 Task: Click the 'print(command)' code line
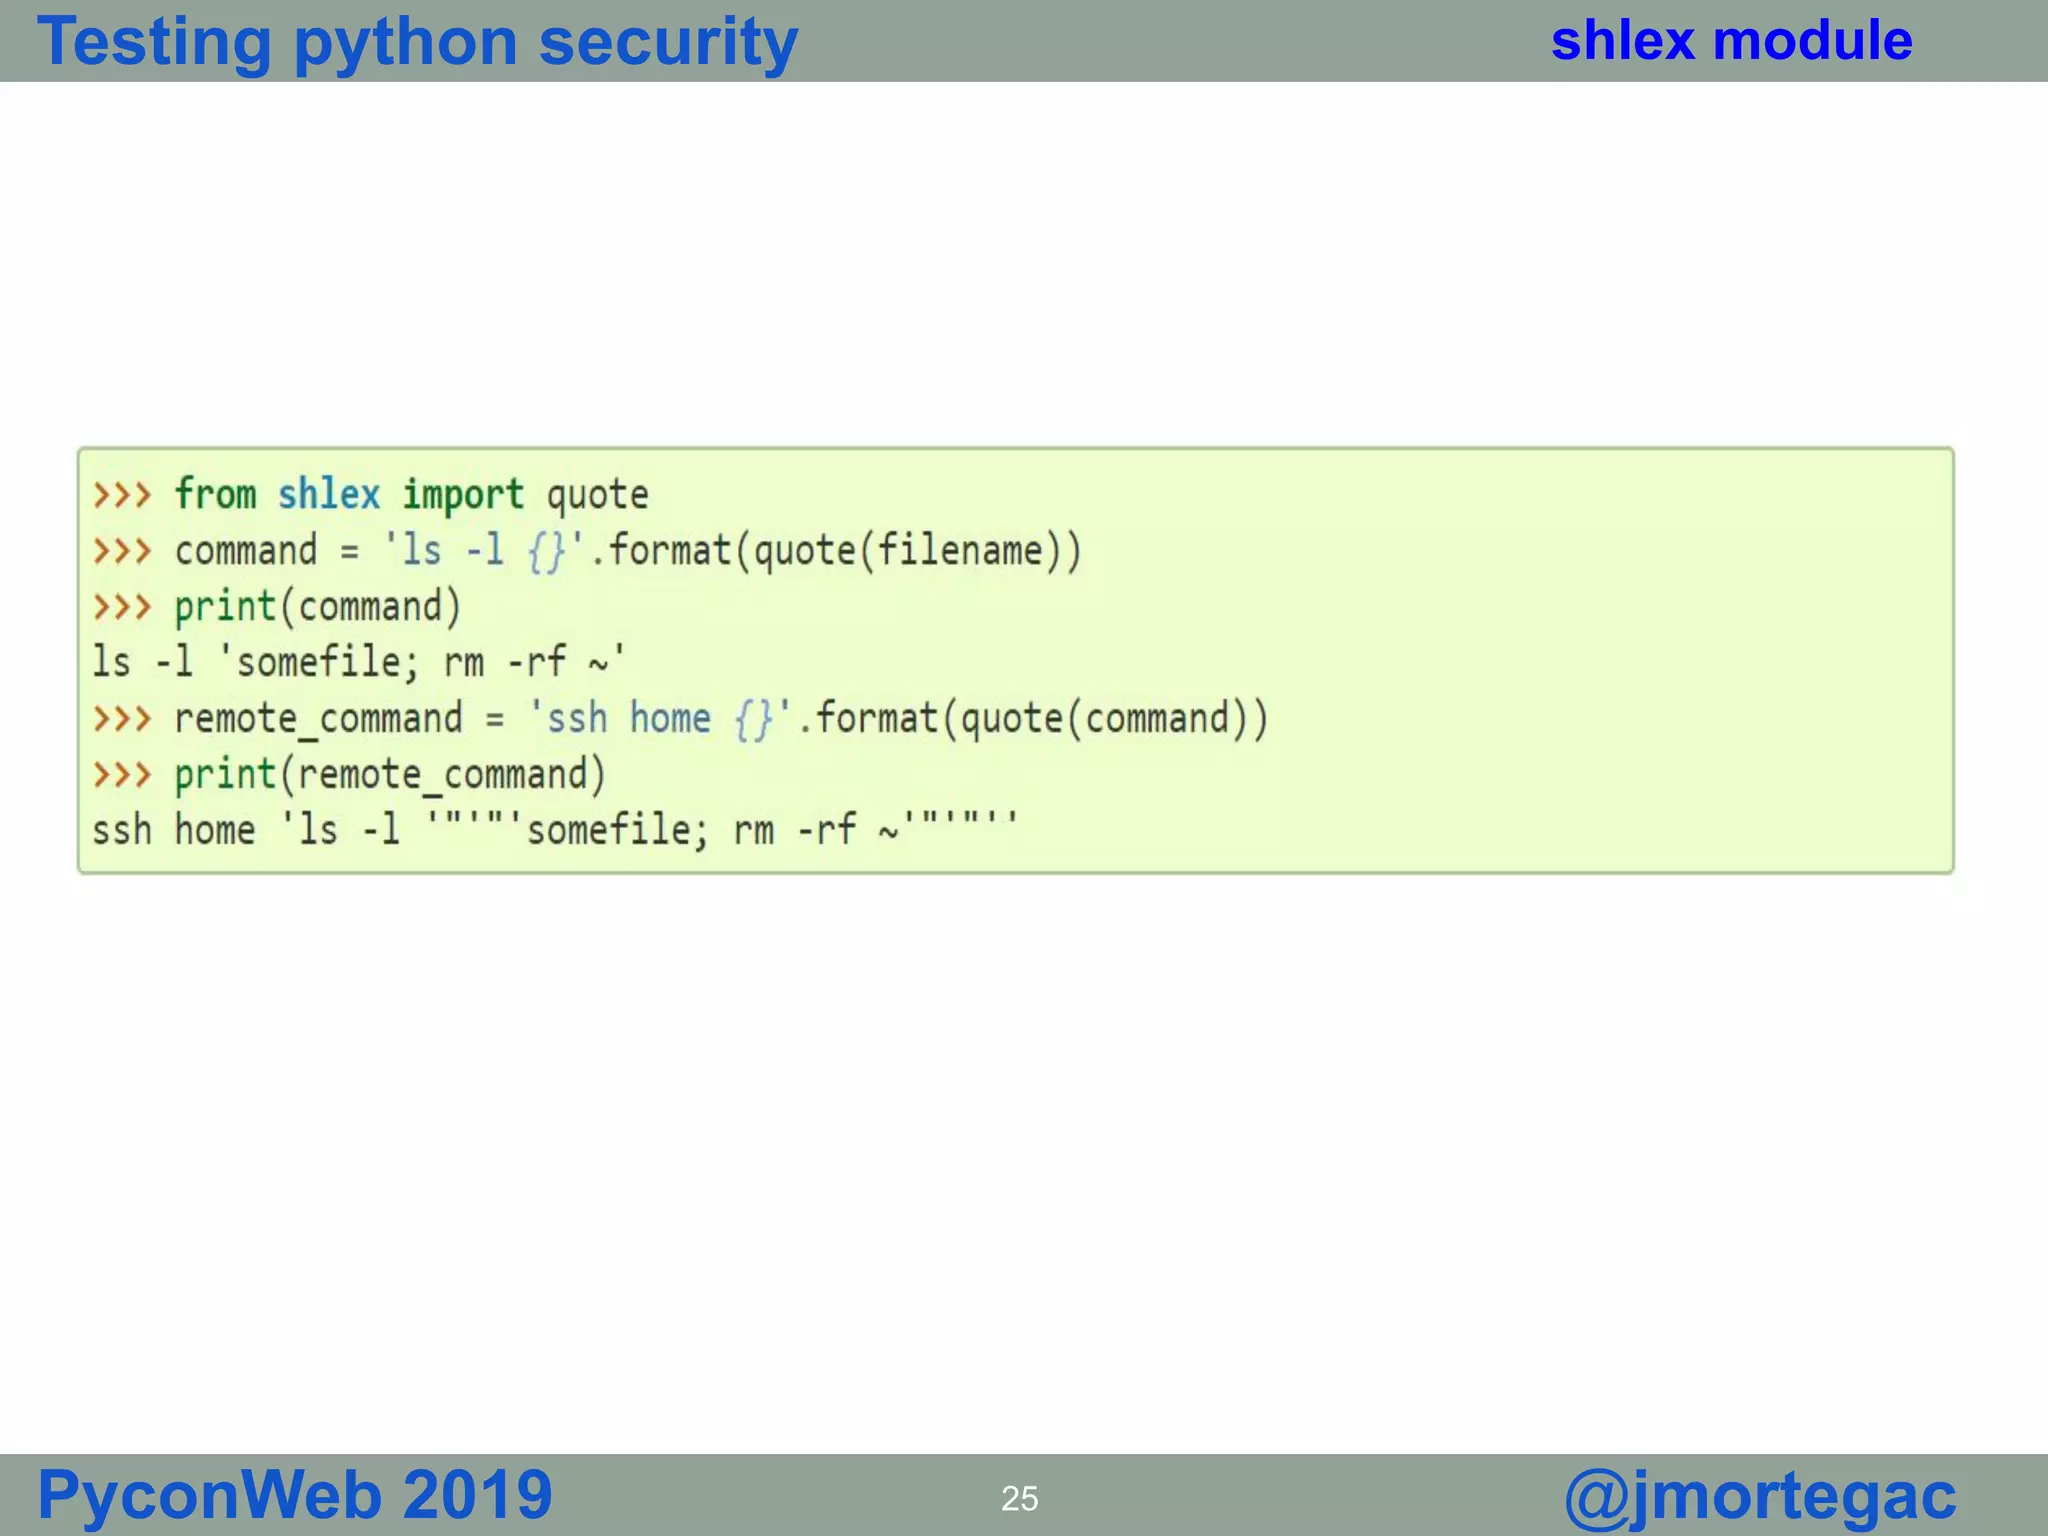[x=277, y=607]
